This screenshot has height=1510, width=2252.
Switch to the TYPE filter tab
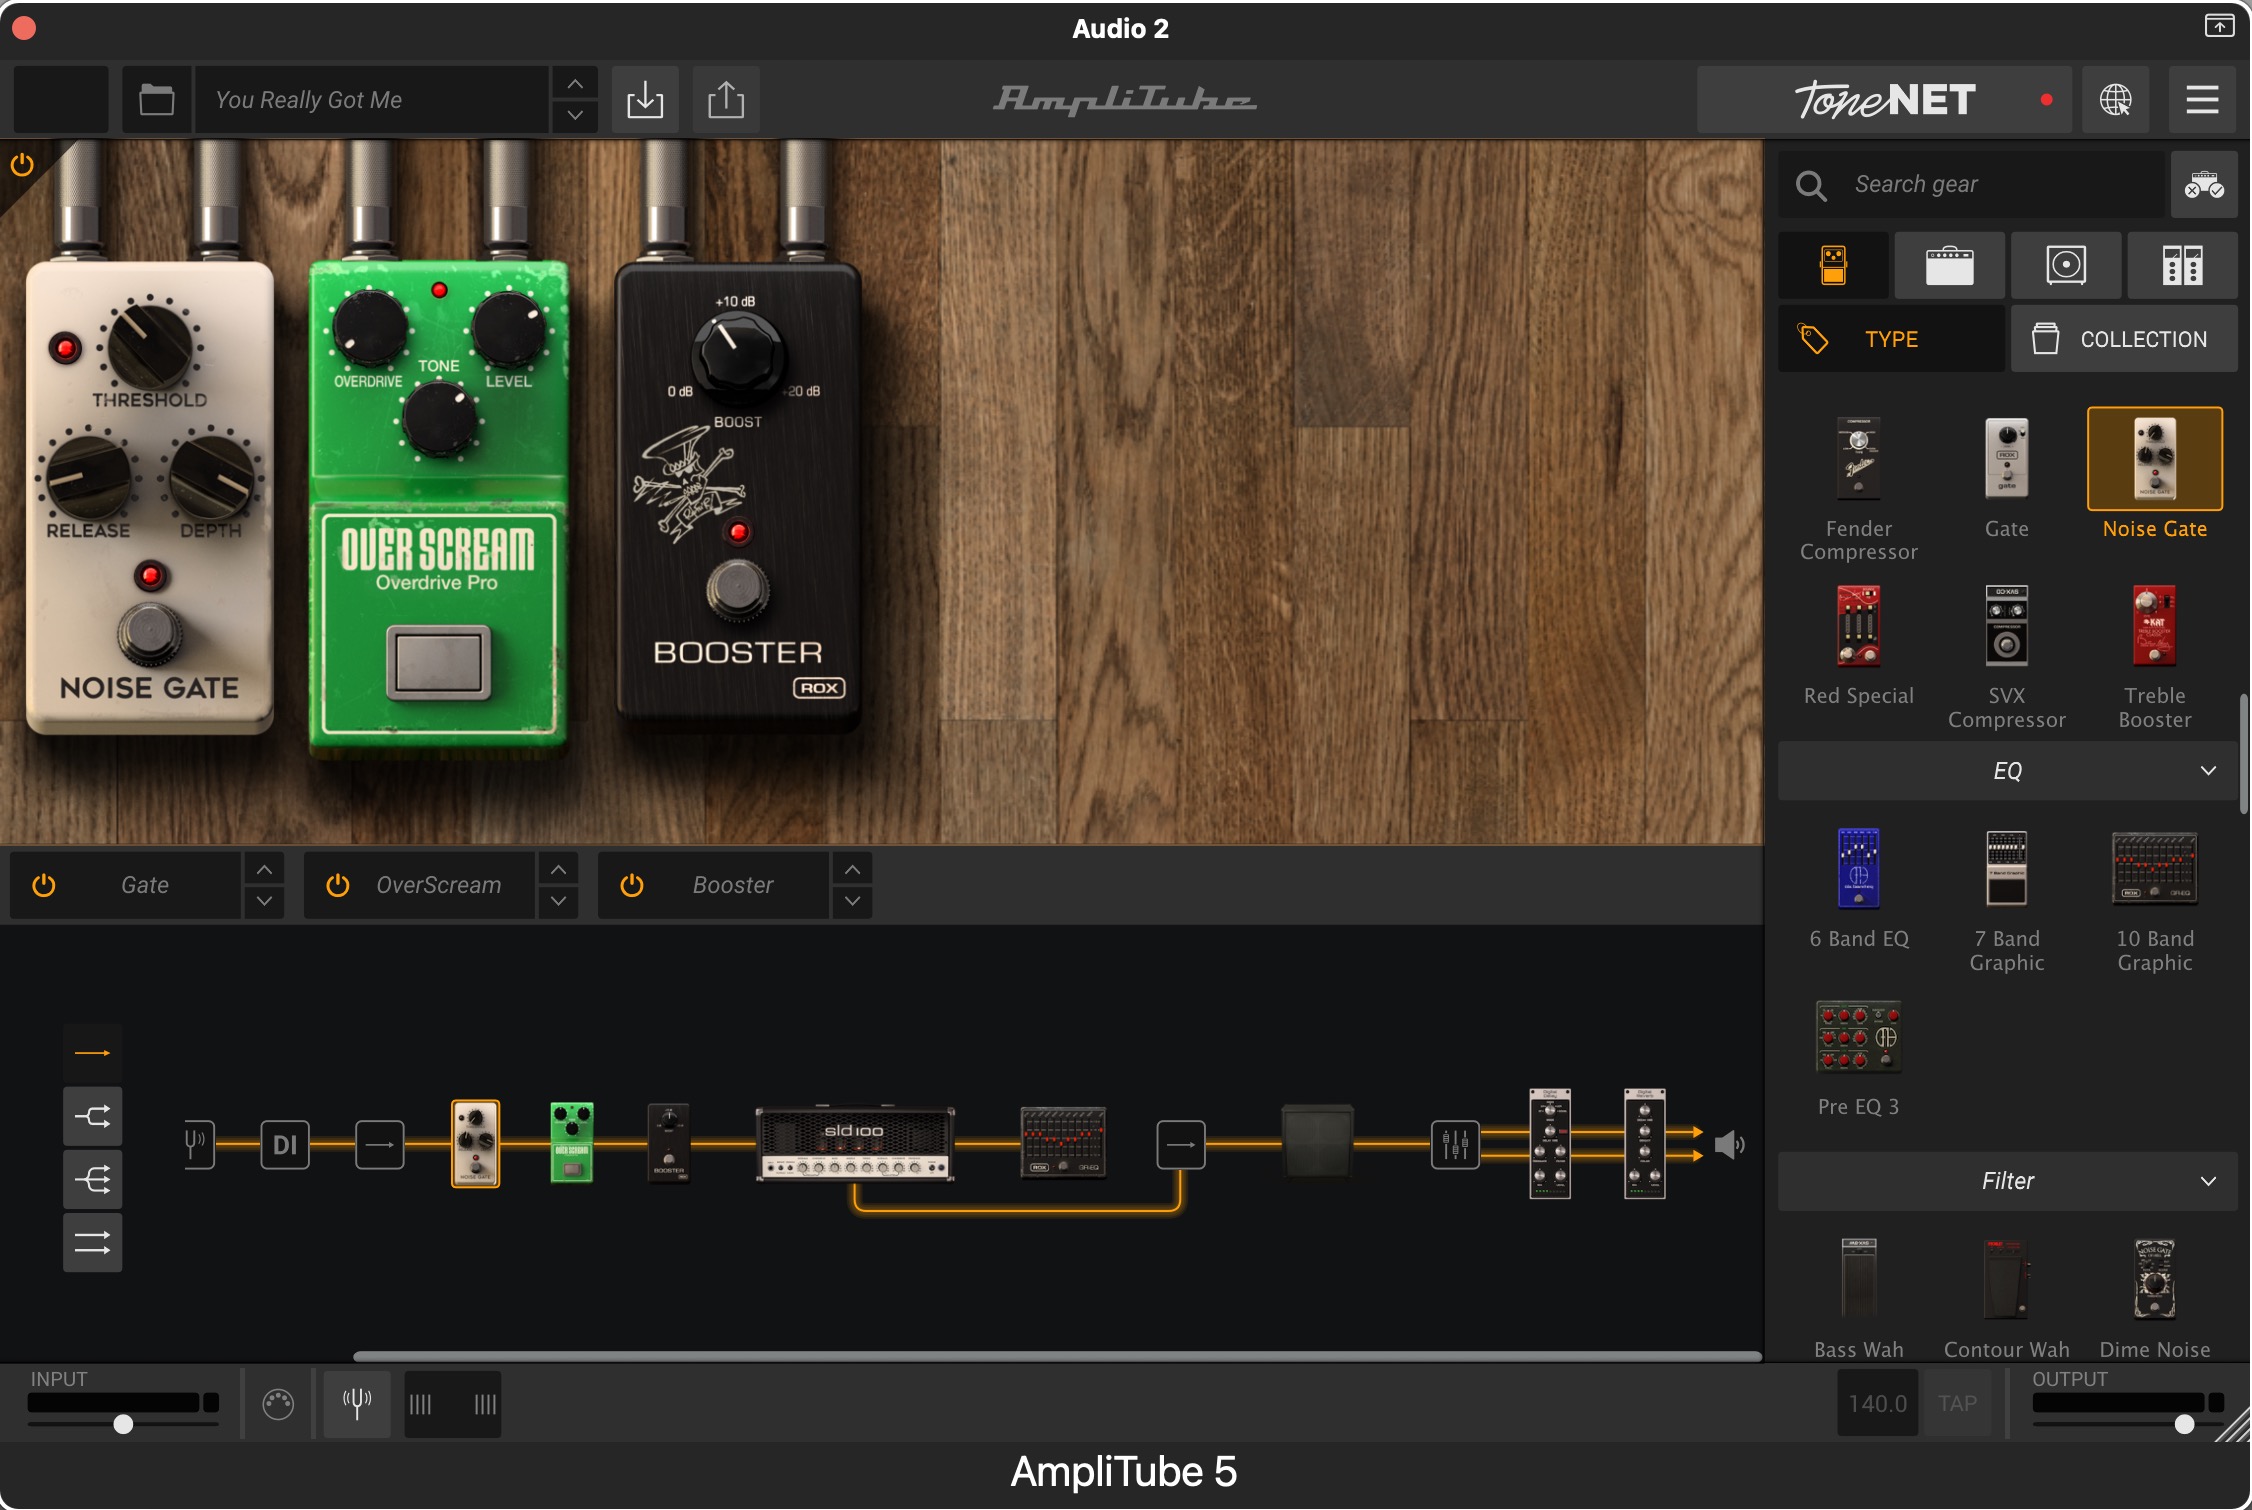point(1892,339)
